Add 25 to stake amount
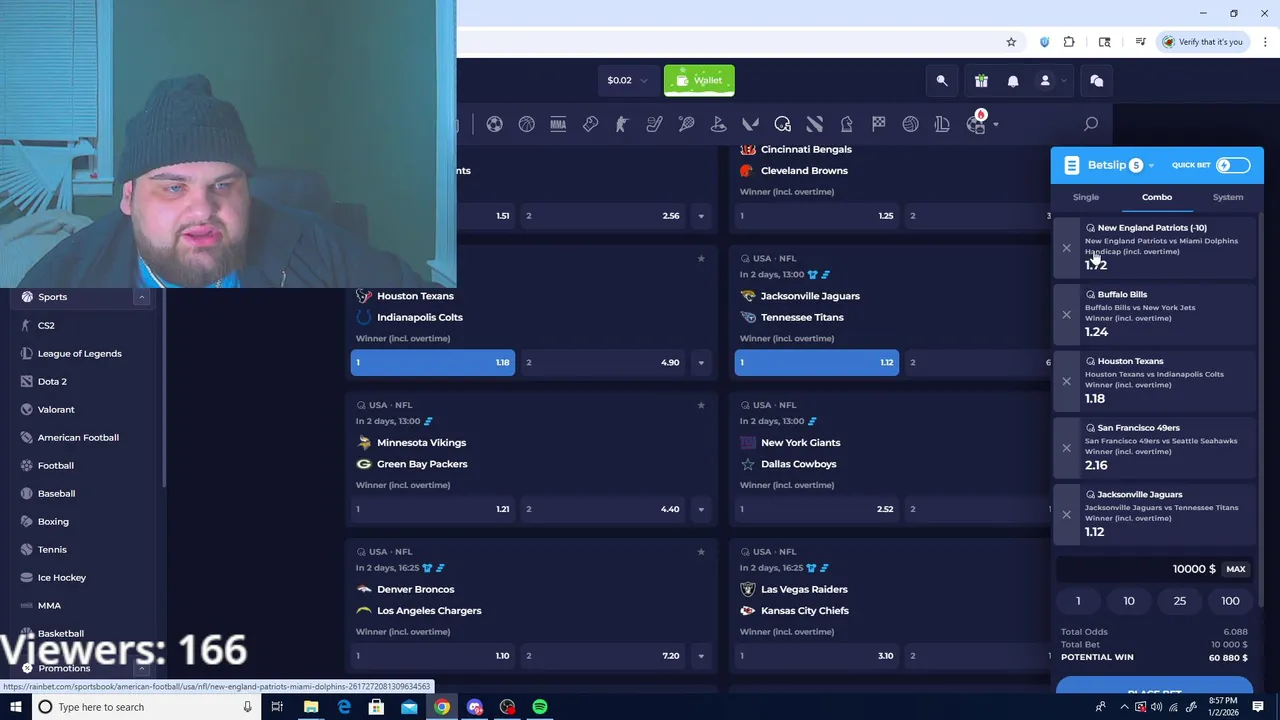This screenshot has width=1280, height=720. [1180, 601]
